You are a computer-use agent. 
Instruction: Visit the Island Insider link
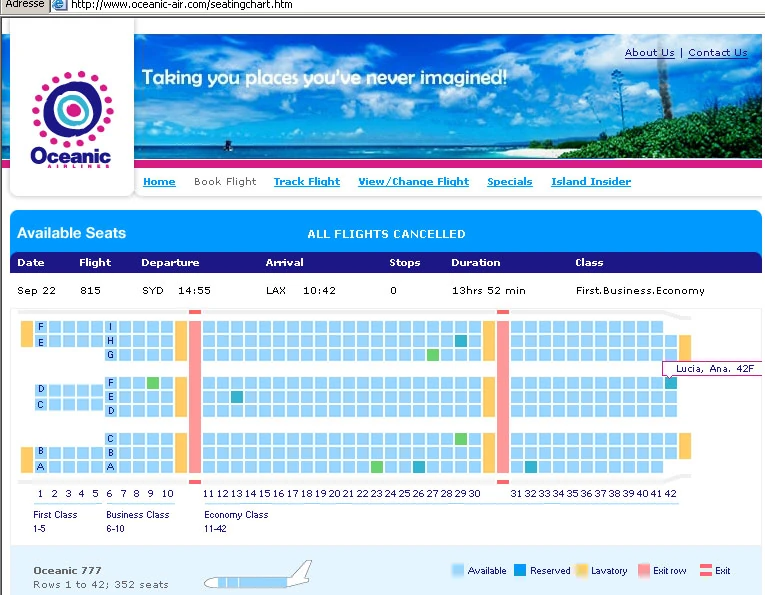click(591, 181)
